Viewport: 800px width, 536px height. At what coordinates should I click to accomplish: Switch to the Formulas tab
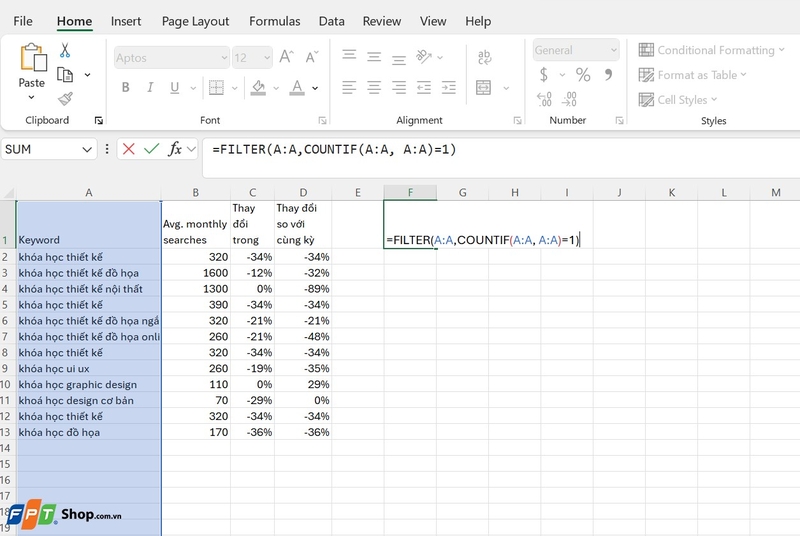point(274,21)
